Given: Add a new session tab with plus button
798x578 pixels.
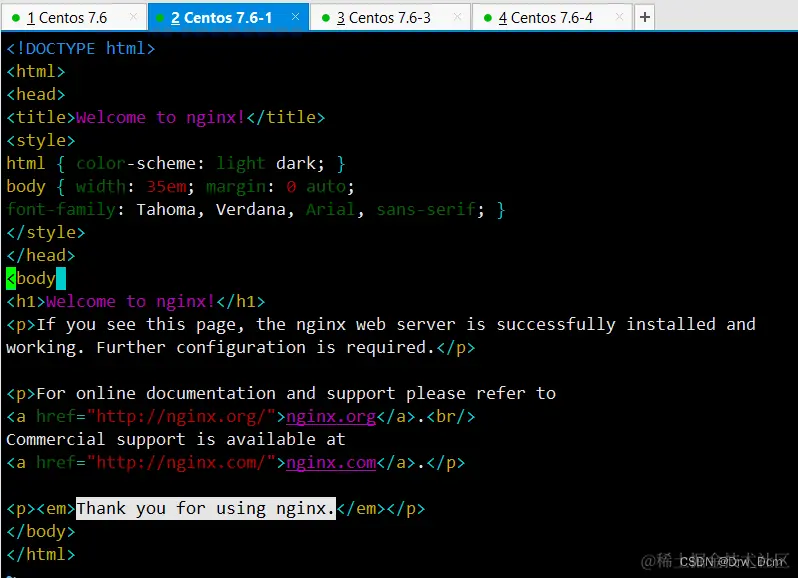Looking at the screenshot, I should pos(645,17).
